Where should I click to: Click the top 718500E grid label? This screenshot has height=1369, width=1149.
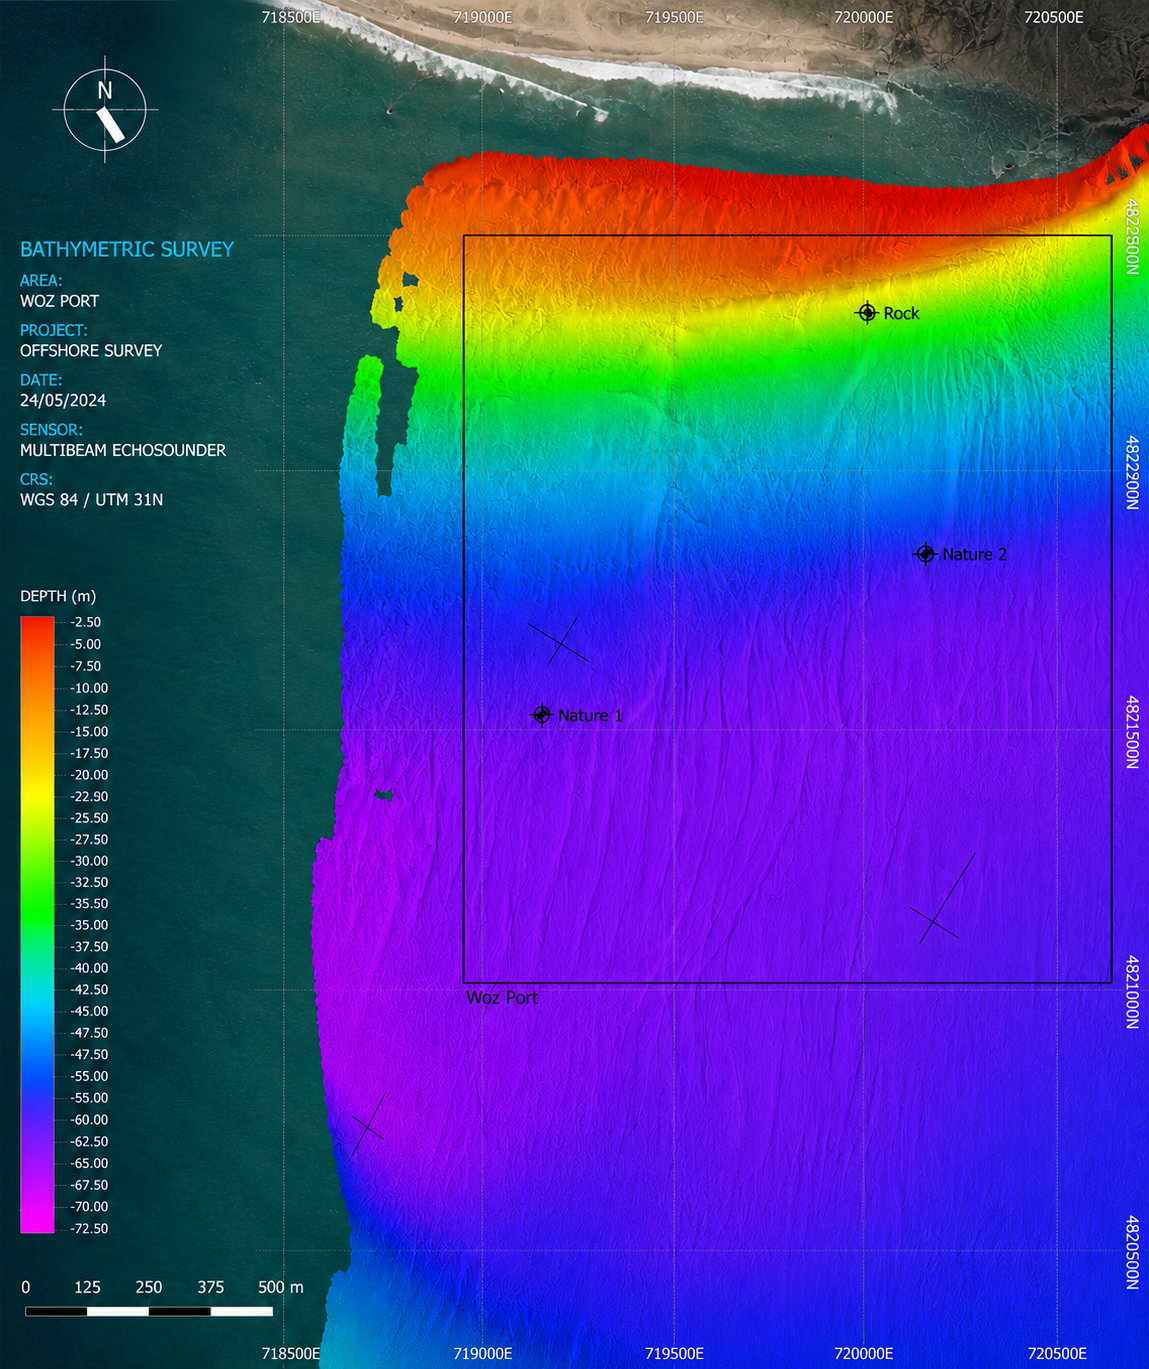(291, 17)
